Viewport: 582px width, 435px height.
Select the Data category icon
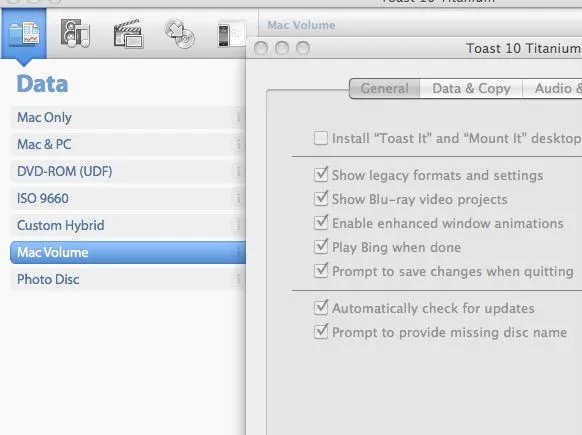(x=24, y=34)
